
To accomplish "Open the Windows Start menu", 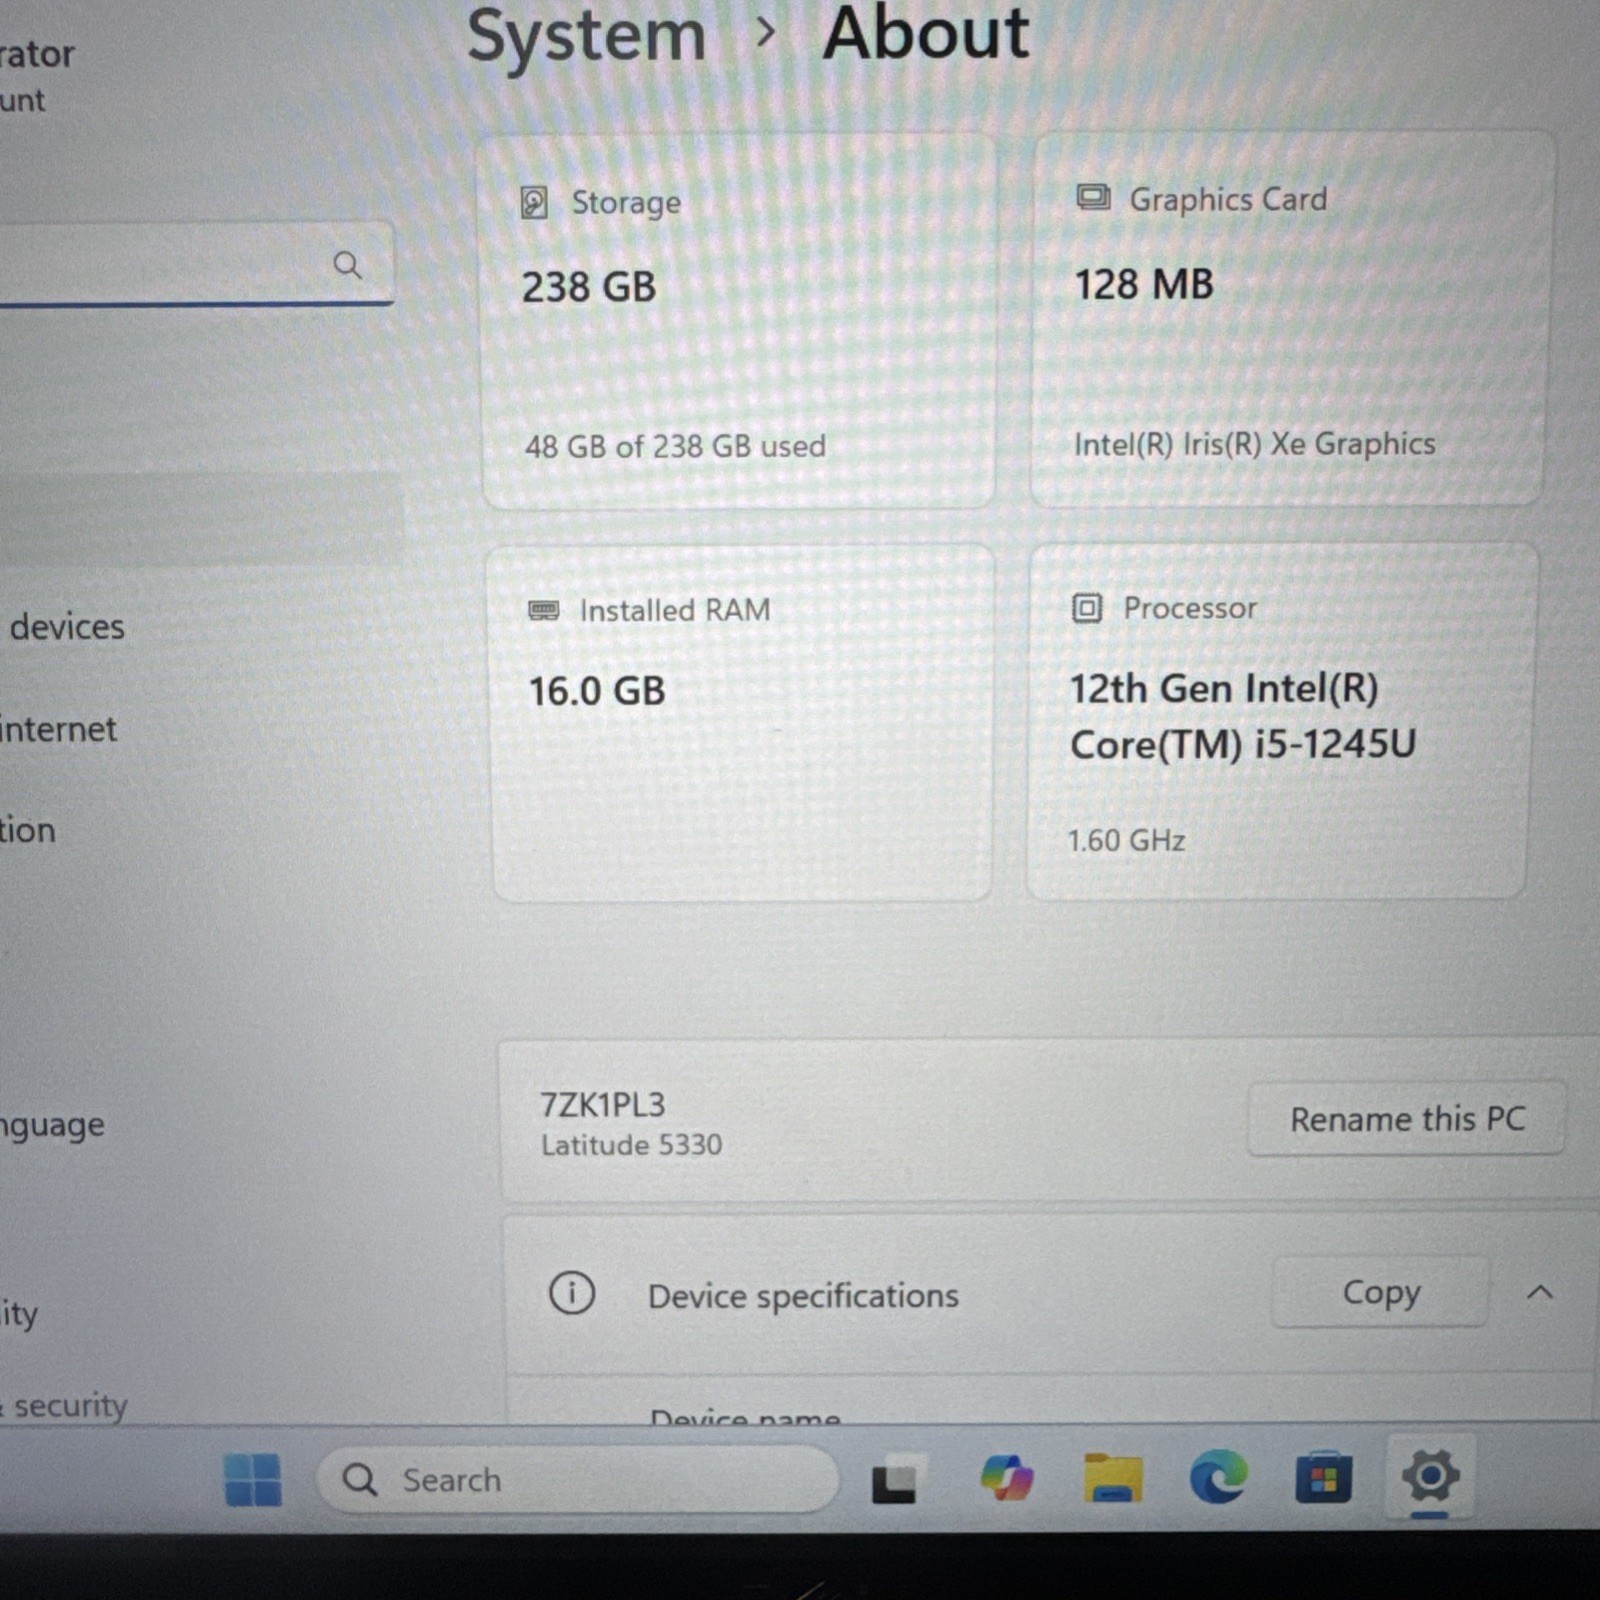I will [x=253, y=1479].
